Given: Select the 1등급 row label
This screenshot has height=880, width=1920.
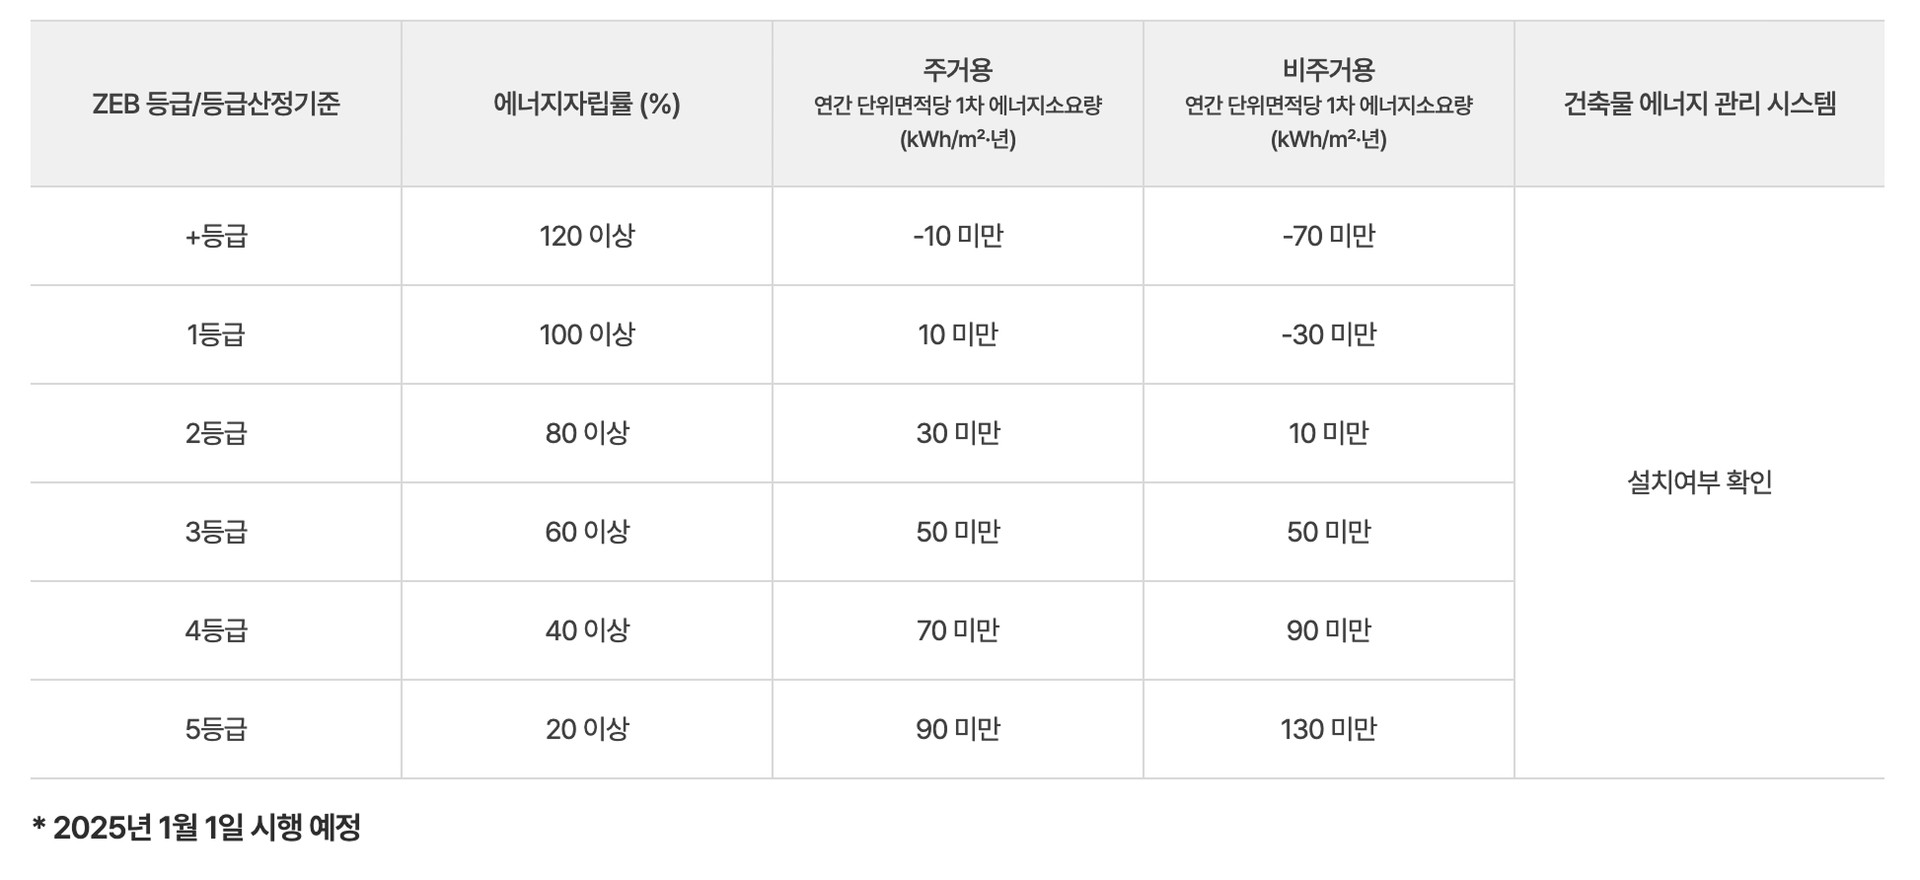Looking at the screenshot, I should (216, 334).
